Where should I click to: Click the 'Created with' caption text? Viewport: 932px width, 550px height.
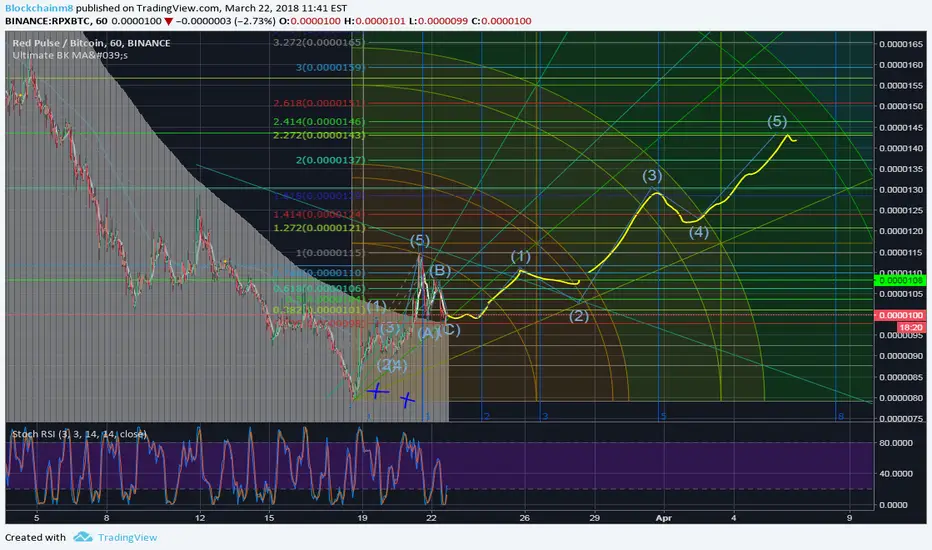(x=36, y=538)
